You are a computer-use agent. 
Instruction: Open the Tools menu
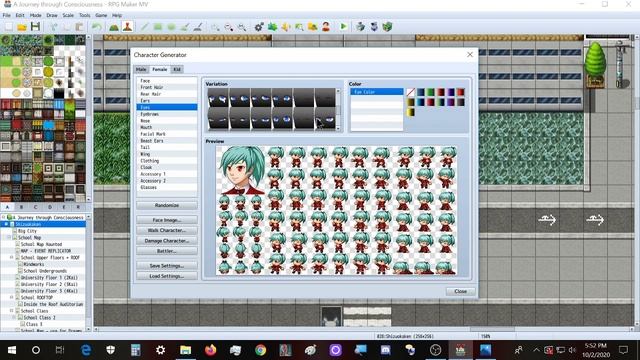click(84, 15)
